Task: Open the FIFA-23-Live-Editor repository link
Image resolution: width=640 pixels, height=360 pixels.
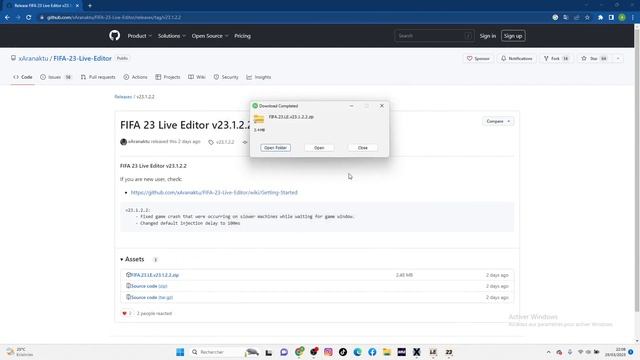Action: pos(82,59)
